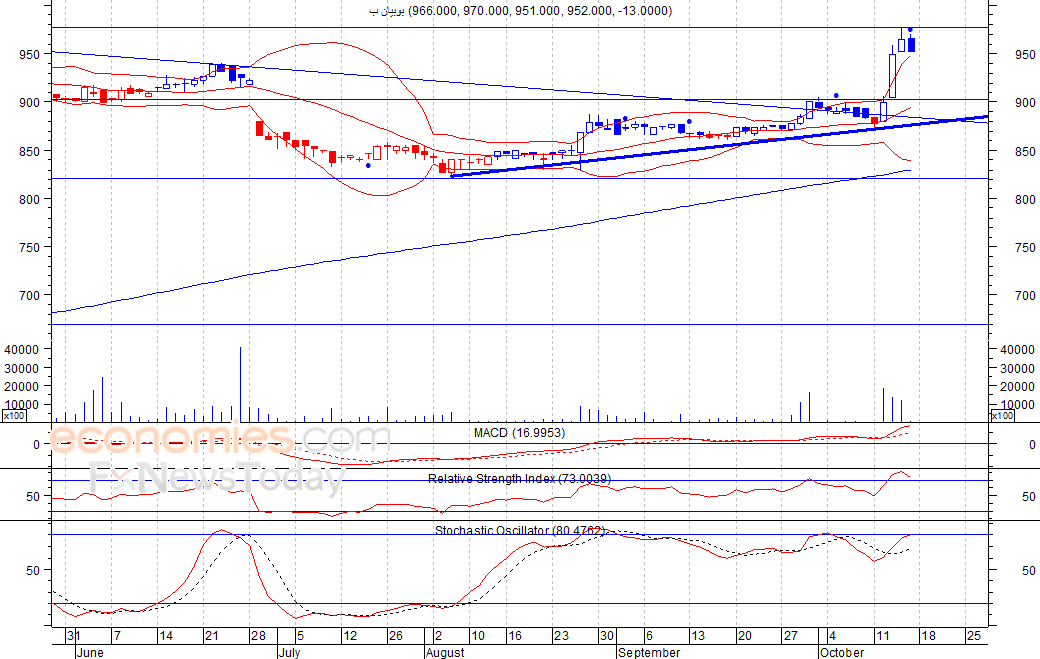
Task: Click the September month label on time axis
Action: 649,652
